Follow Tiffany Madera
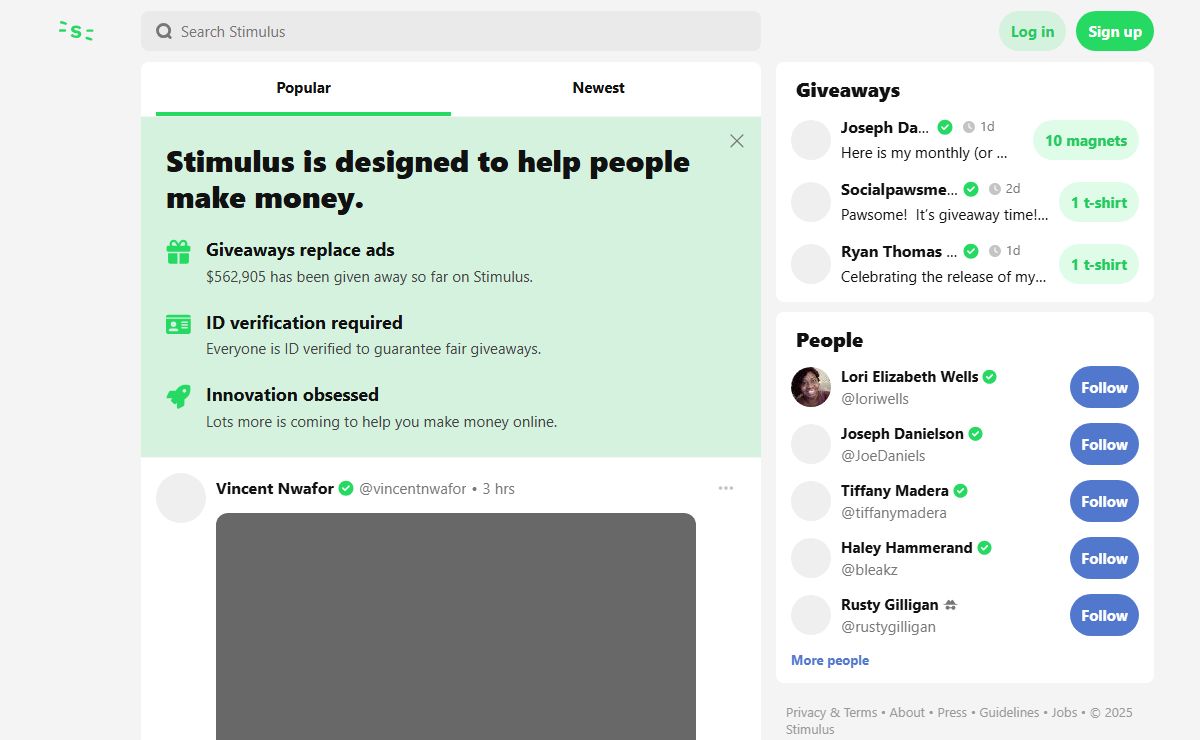 click(x=1104, y=502)
